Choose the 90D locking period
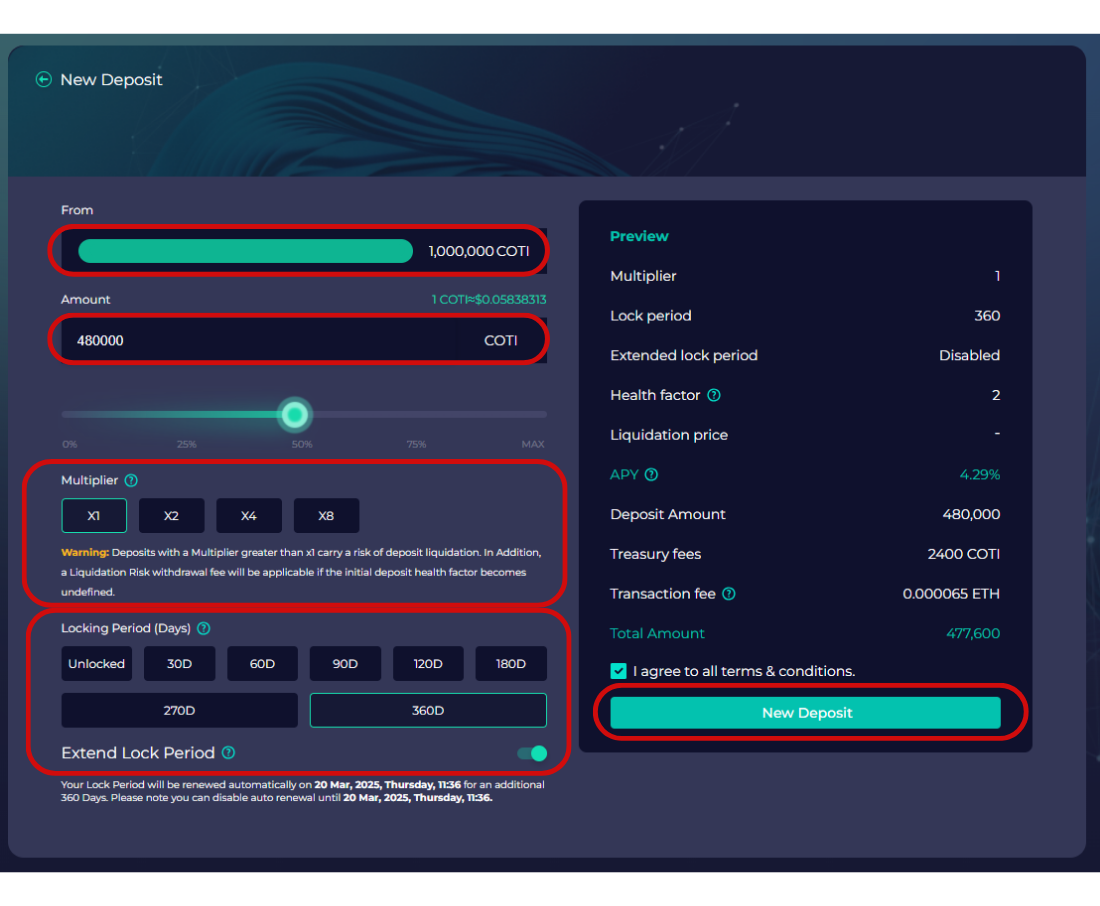 [x=345, y=663]
